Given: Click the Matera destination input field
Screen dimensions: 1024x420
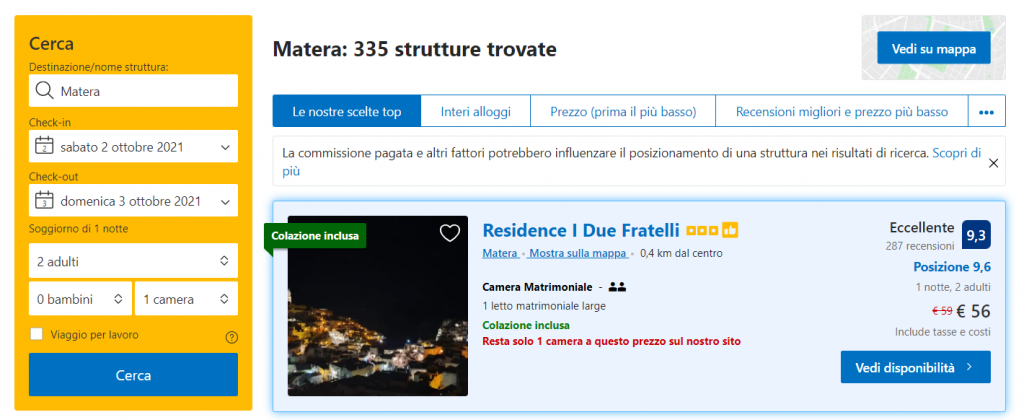Looking at the screenshot, I should click(145, 91).
